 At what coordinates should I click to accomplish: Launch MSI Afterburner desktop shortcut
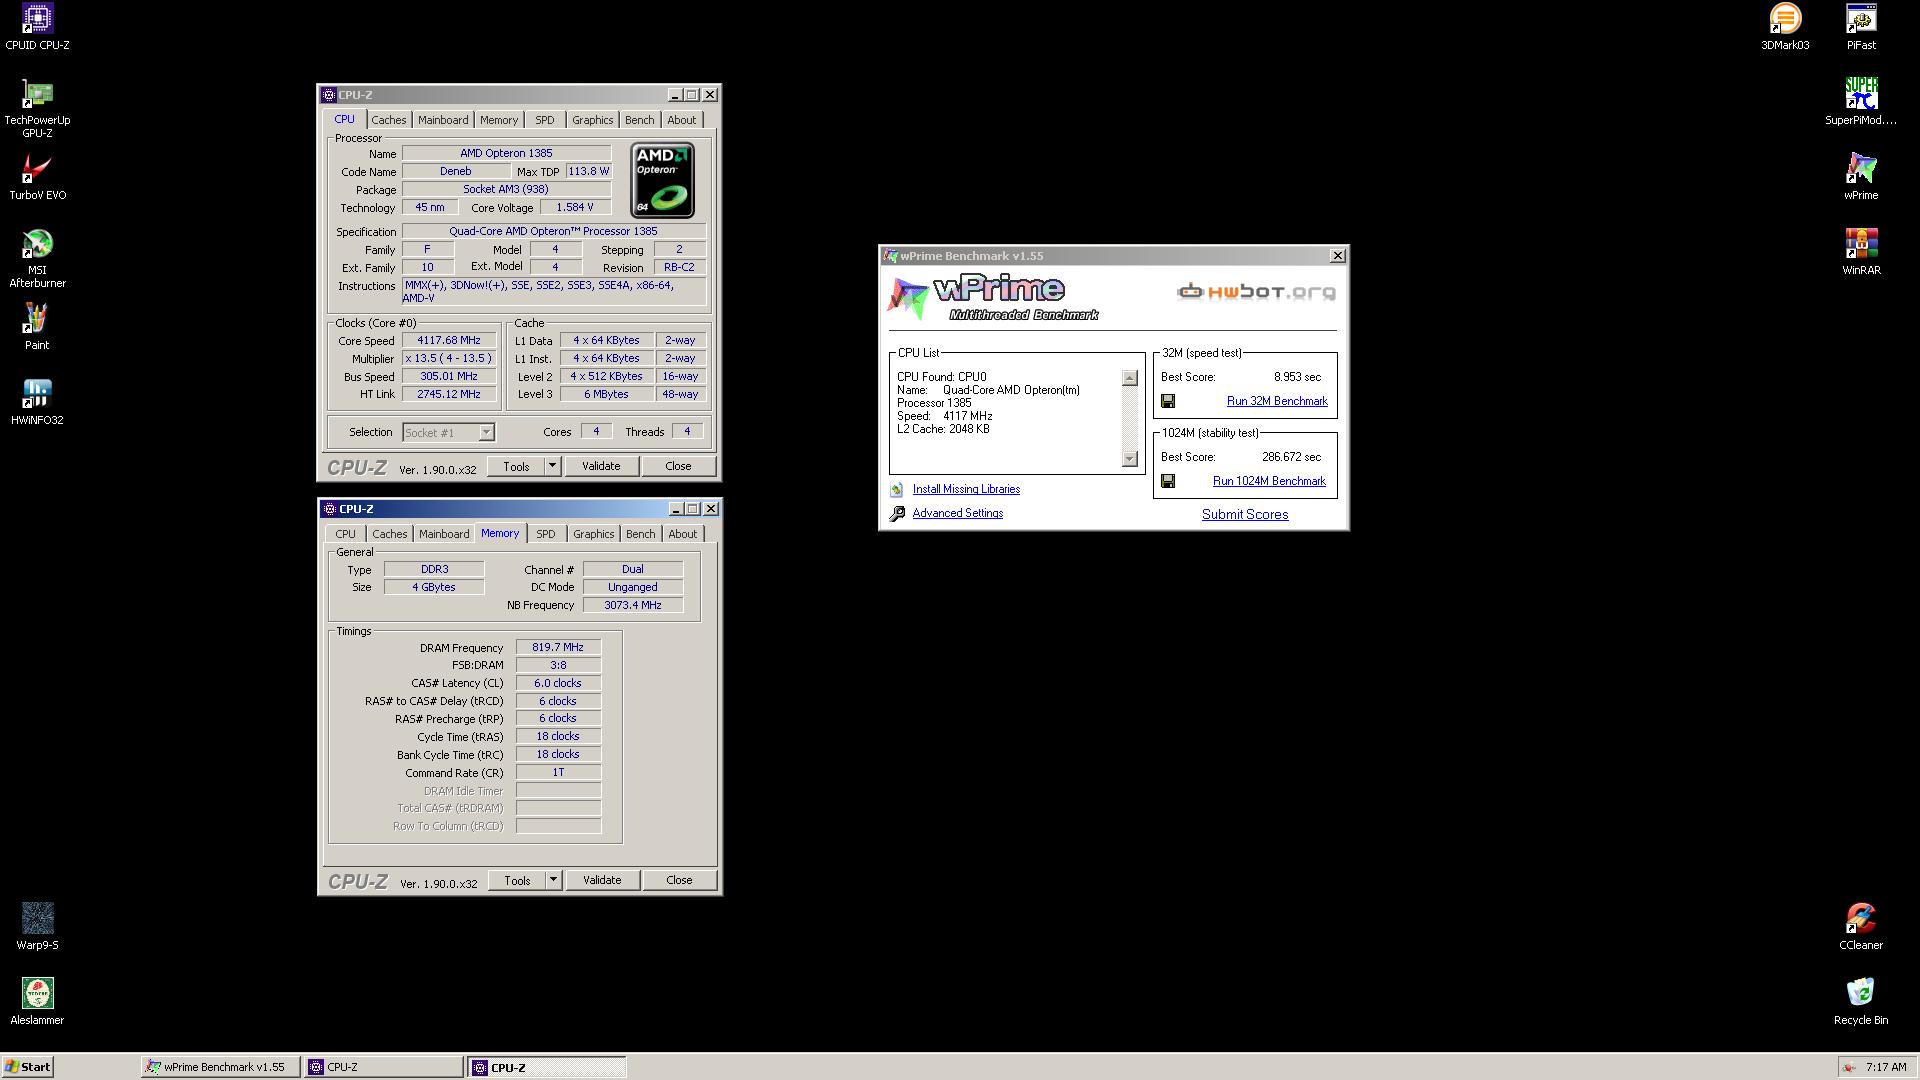(37, 258)
